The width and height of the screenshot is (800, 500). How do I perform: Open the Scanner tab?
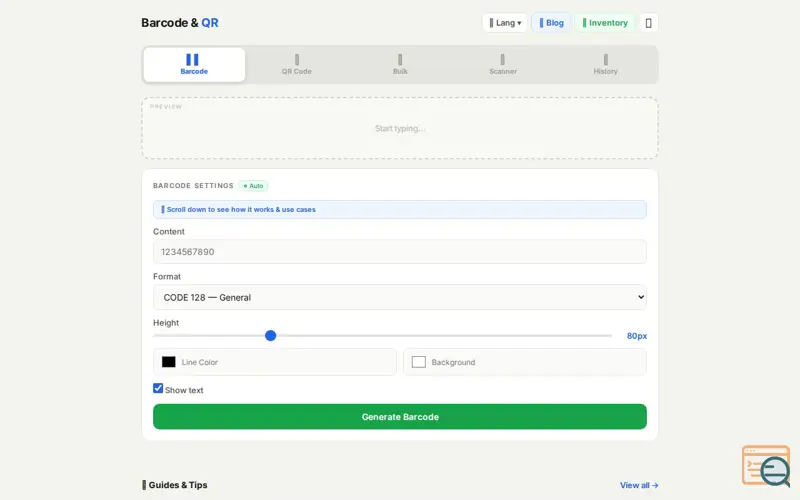point(503,65)
